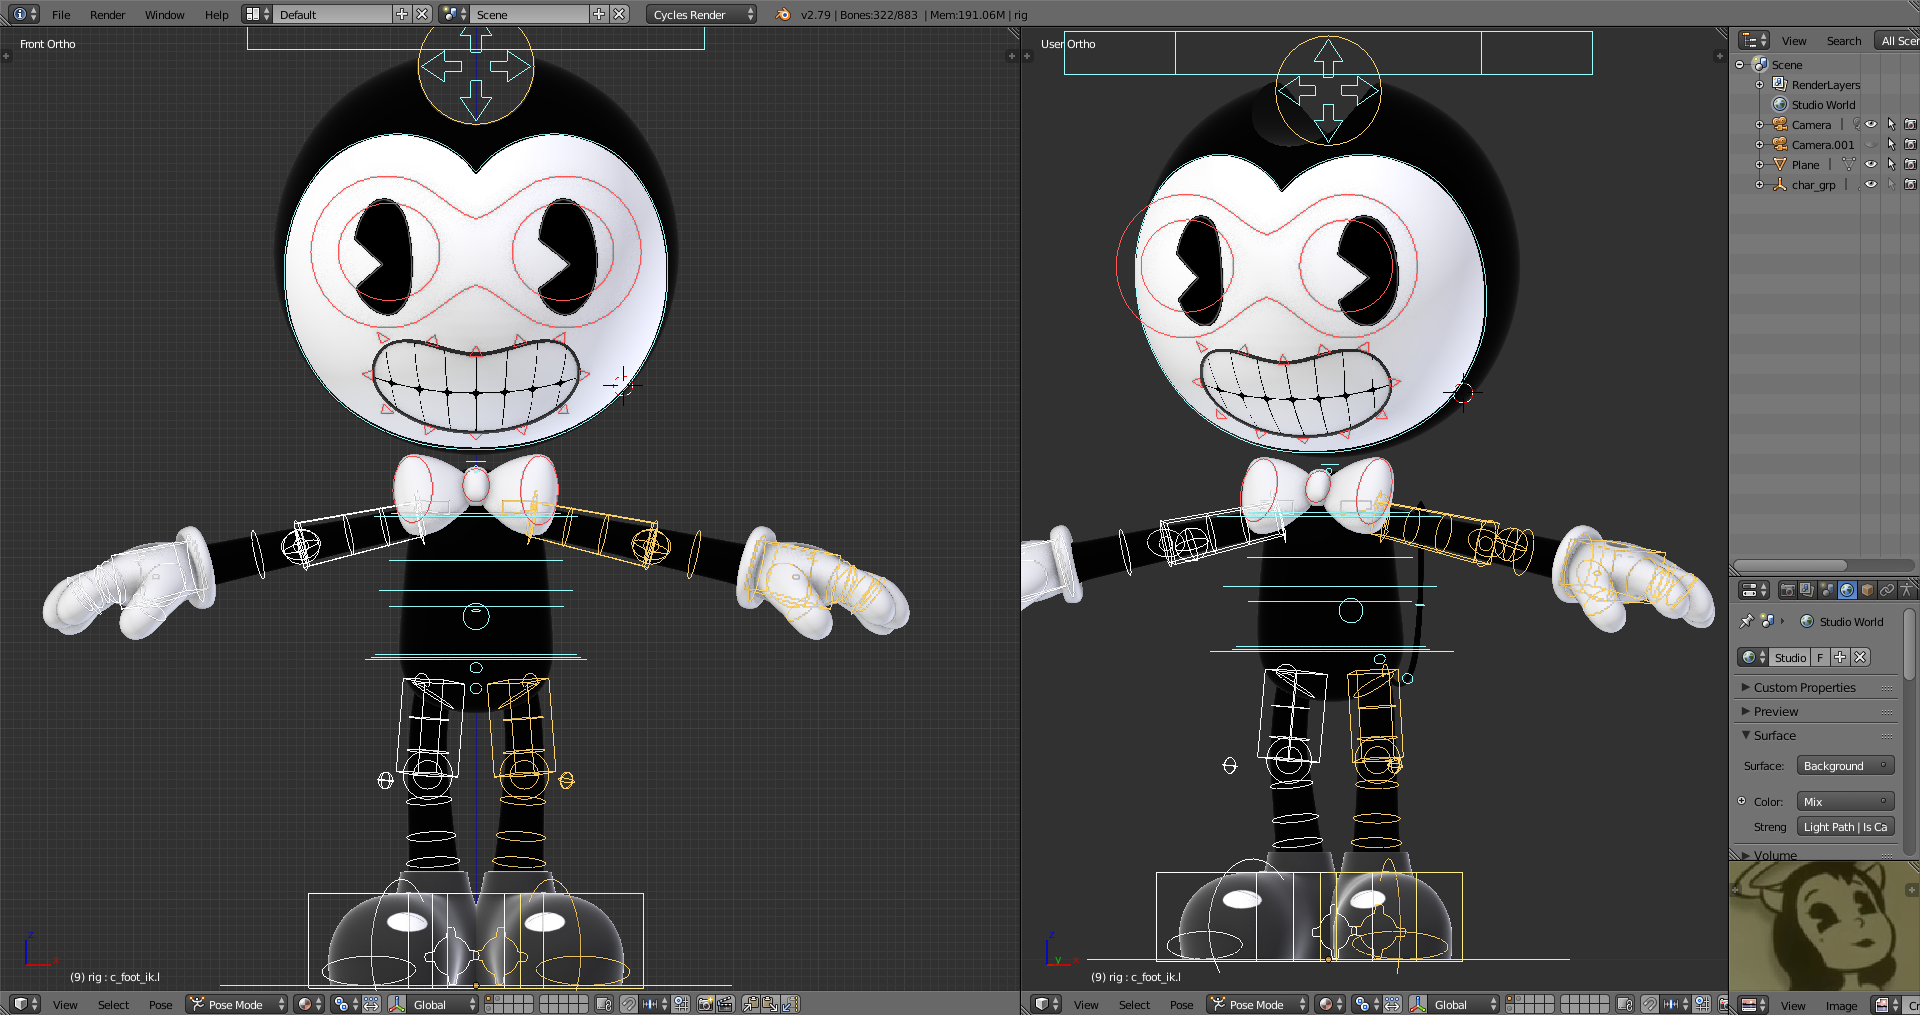Image resolution: width=1920 pixels, height=1015 pixels.
Task: Toggle selectability of Camera
Action: tap(1891, 125)
